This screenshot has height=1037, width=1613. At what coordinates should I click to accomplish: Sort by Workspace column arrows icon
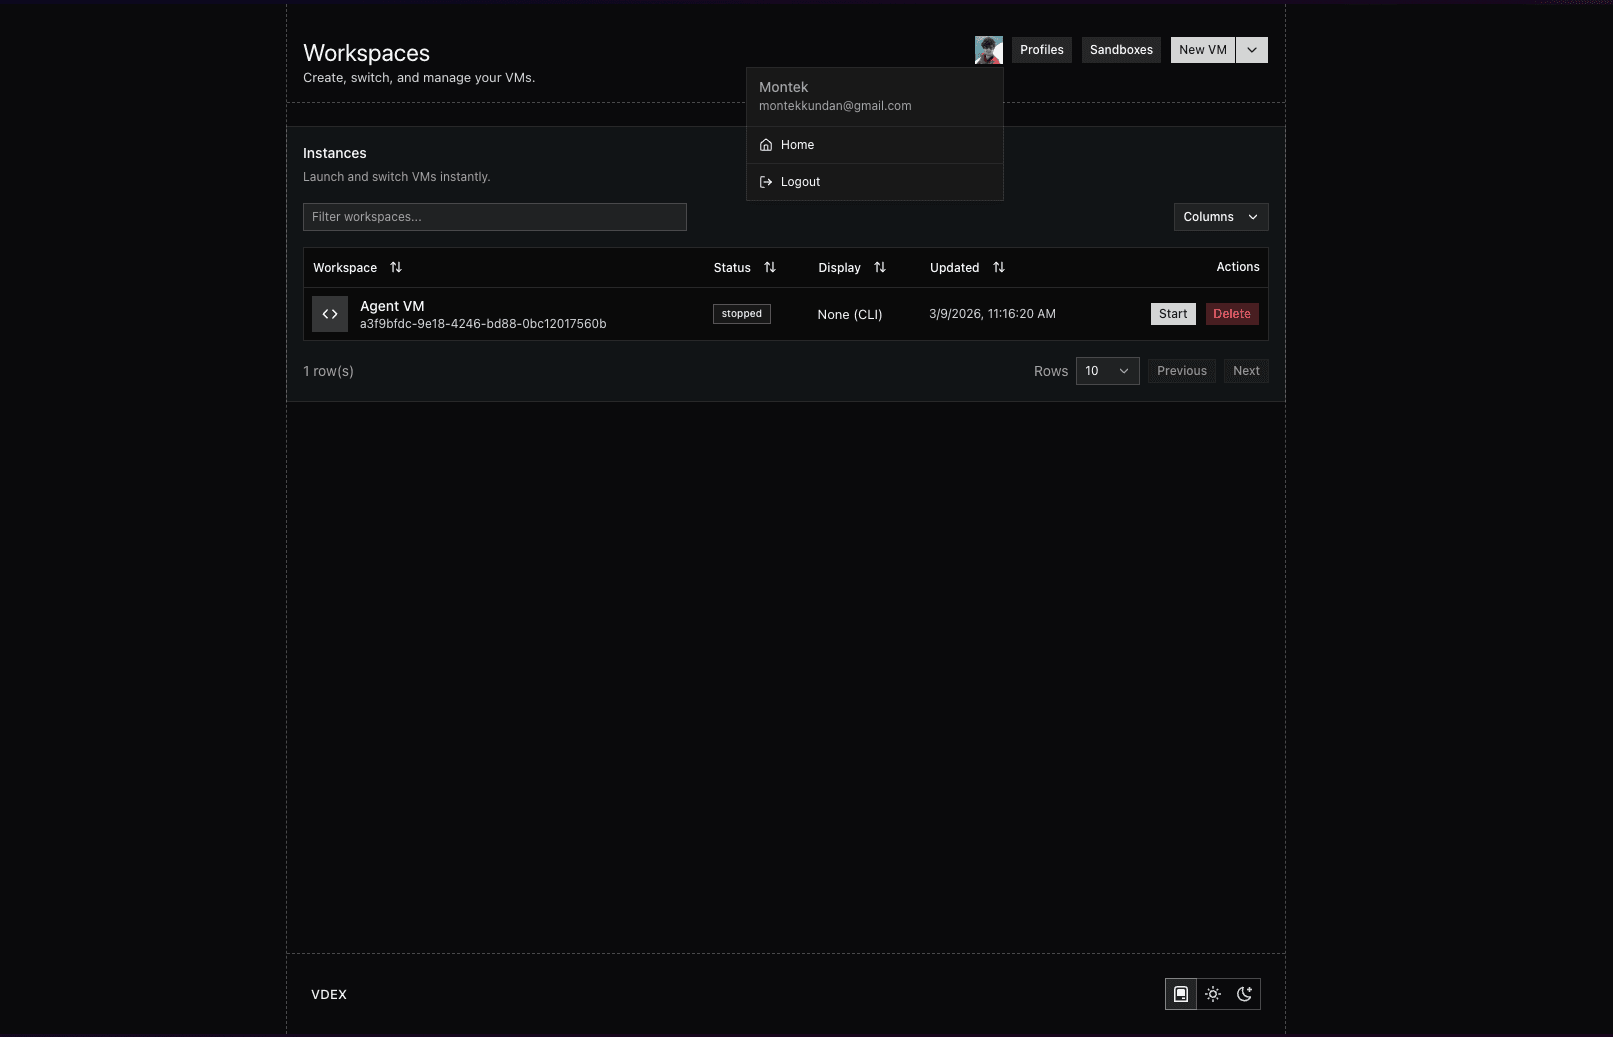pyautogui.click(x=396, y=267)
